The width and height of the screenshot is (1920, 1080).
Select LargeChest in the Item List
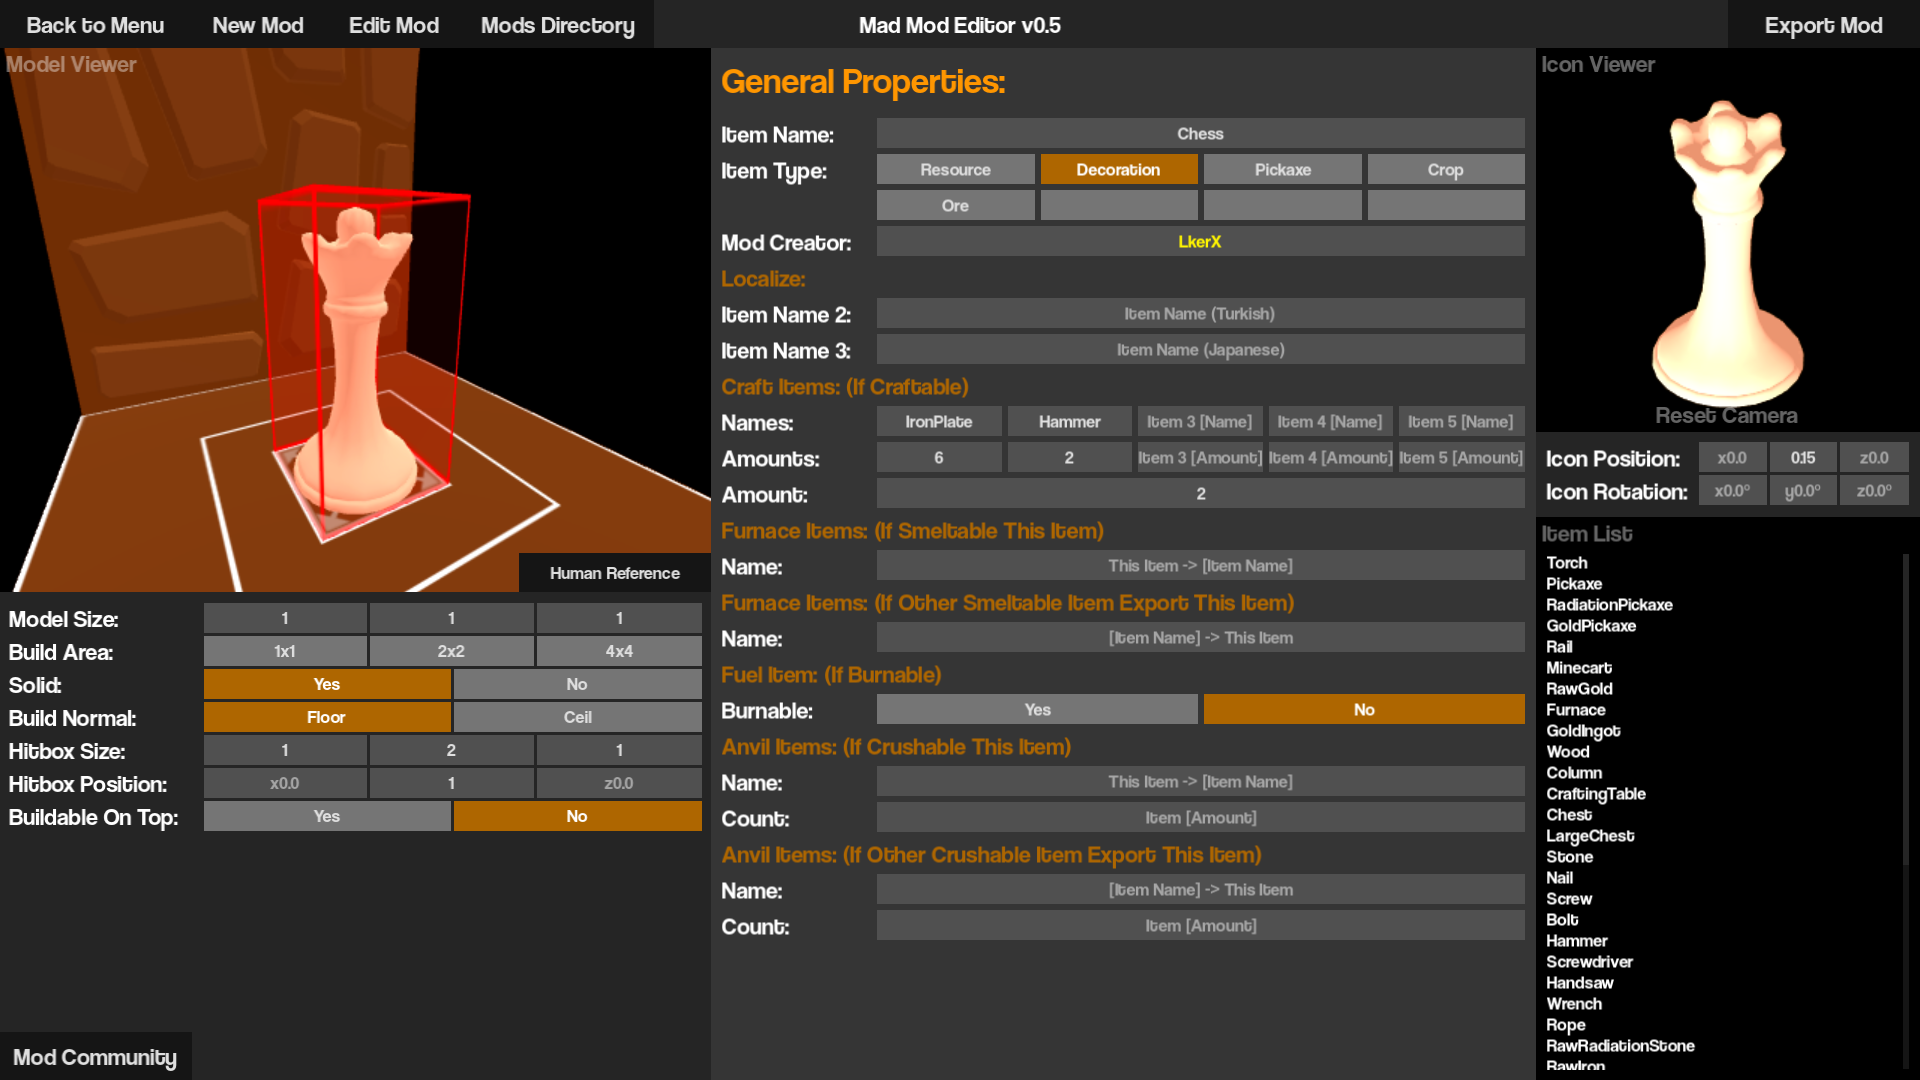point(1590,836)
